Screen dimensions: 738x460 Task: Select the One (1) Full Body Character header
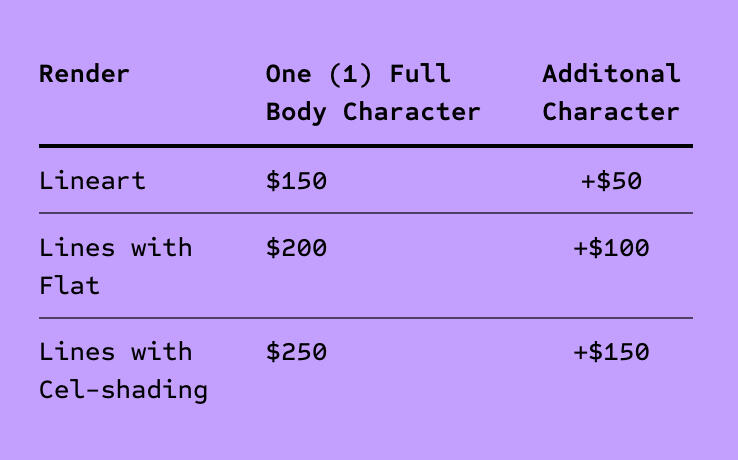(x=373, y=93)
